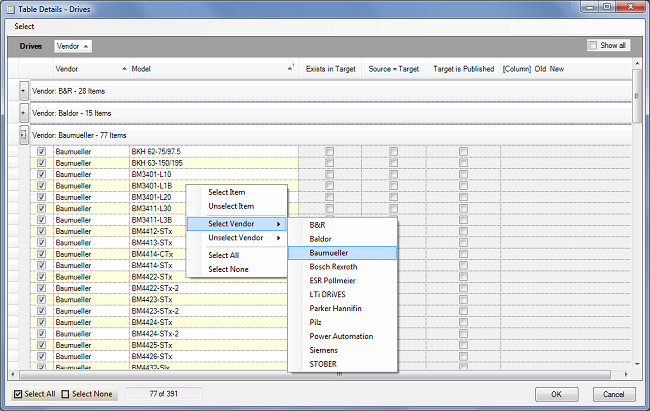Click the Select None button with empty box icon

(x=88, y=394)
